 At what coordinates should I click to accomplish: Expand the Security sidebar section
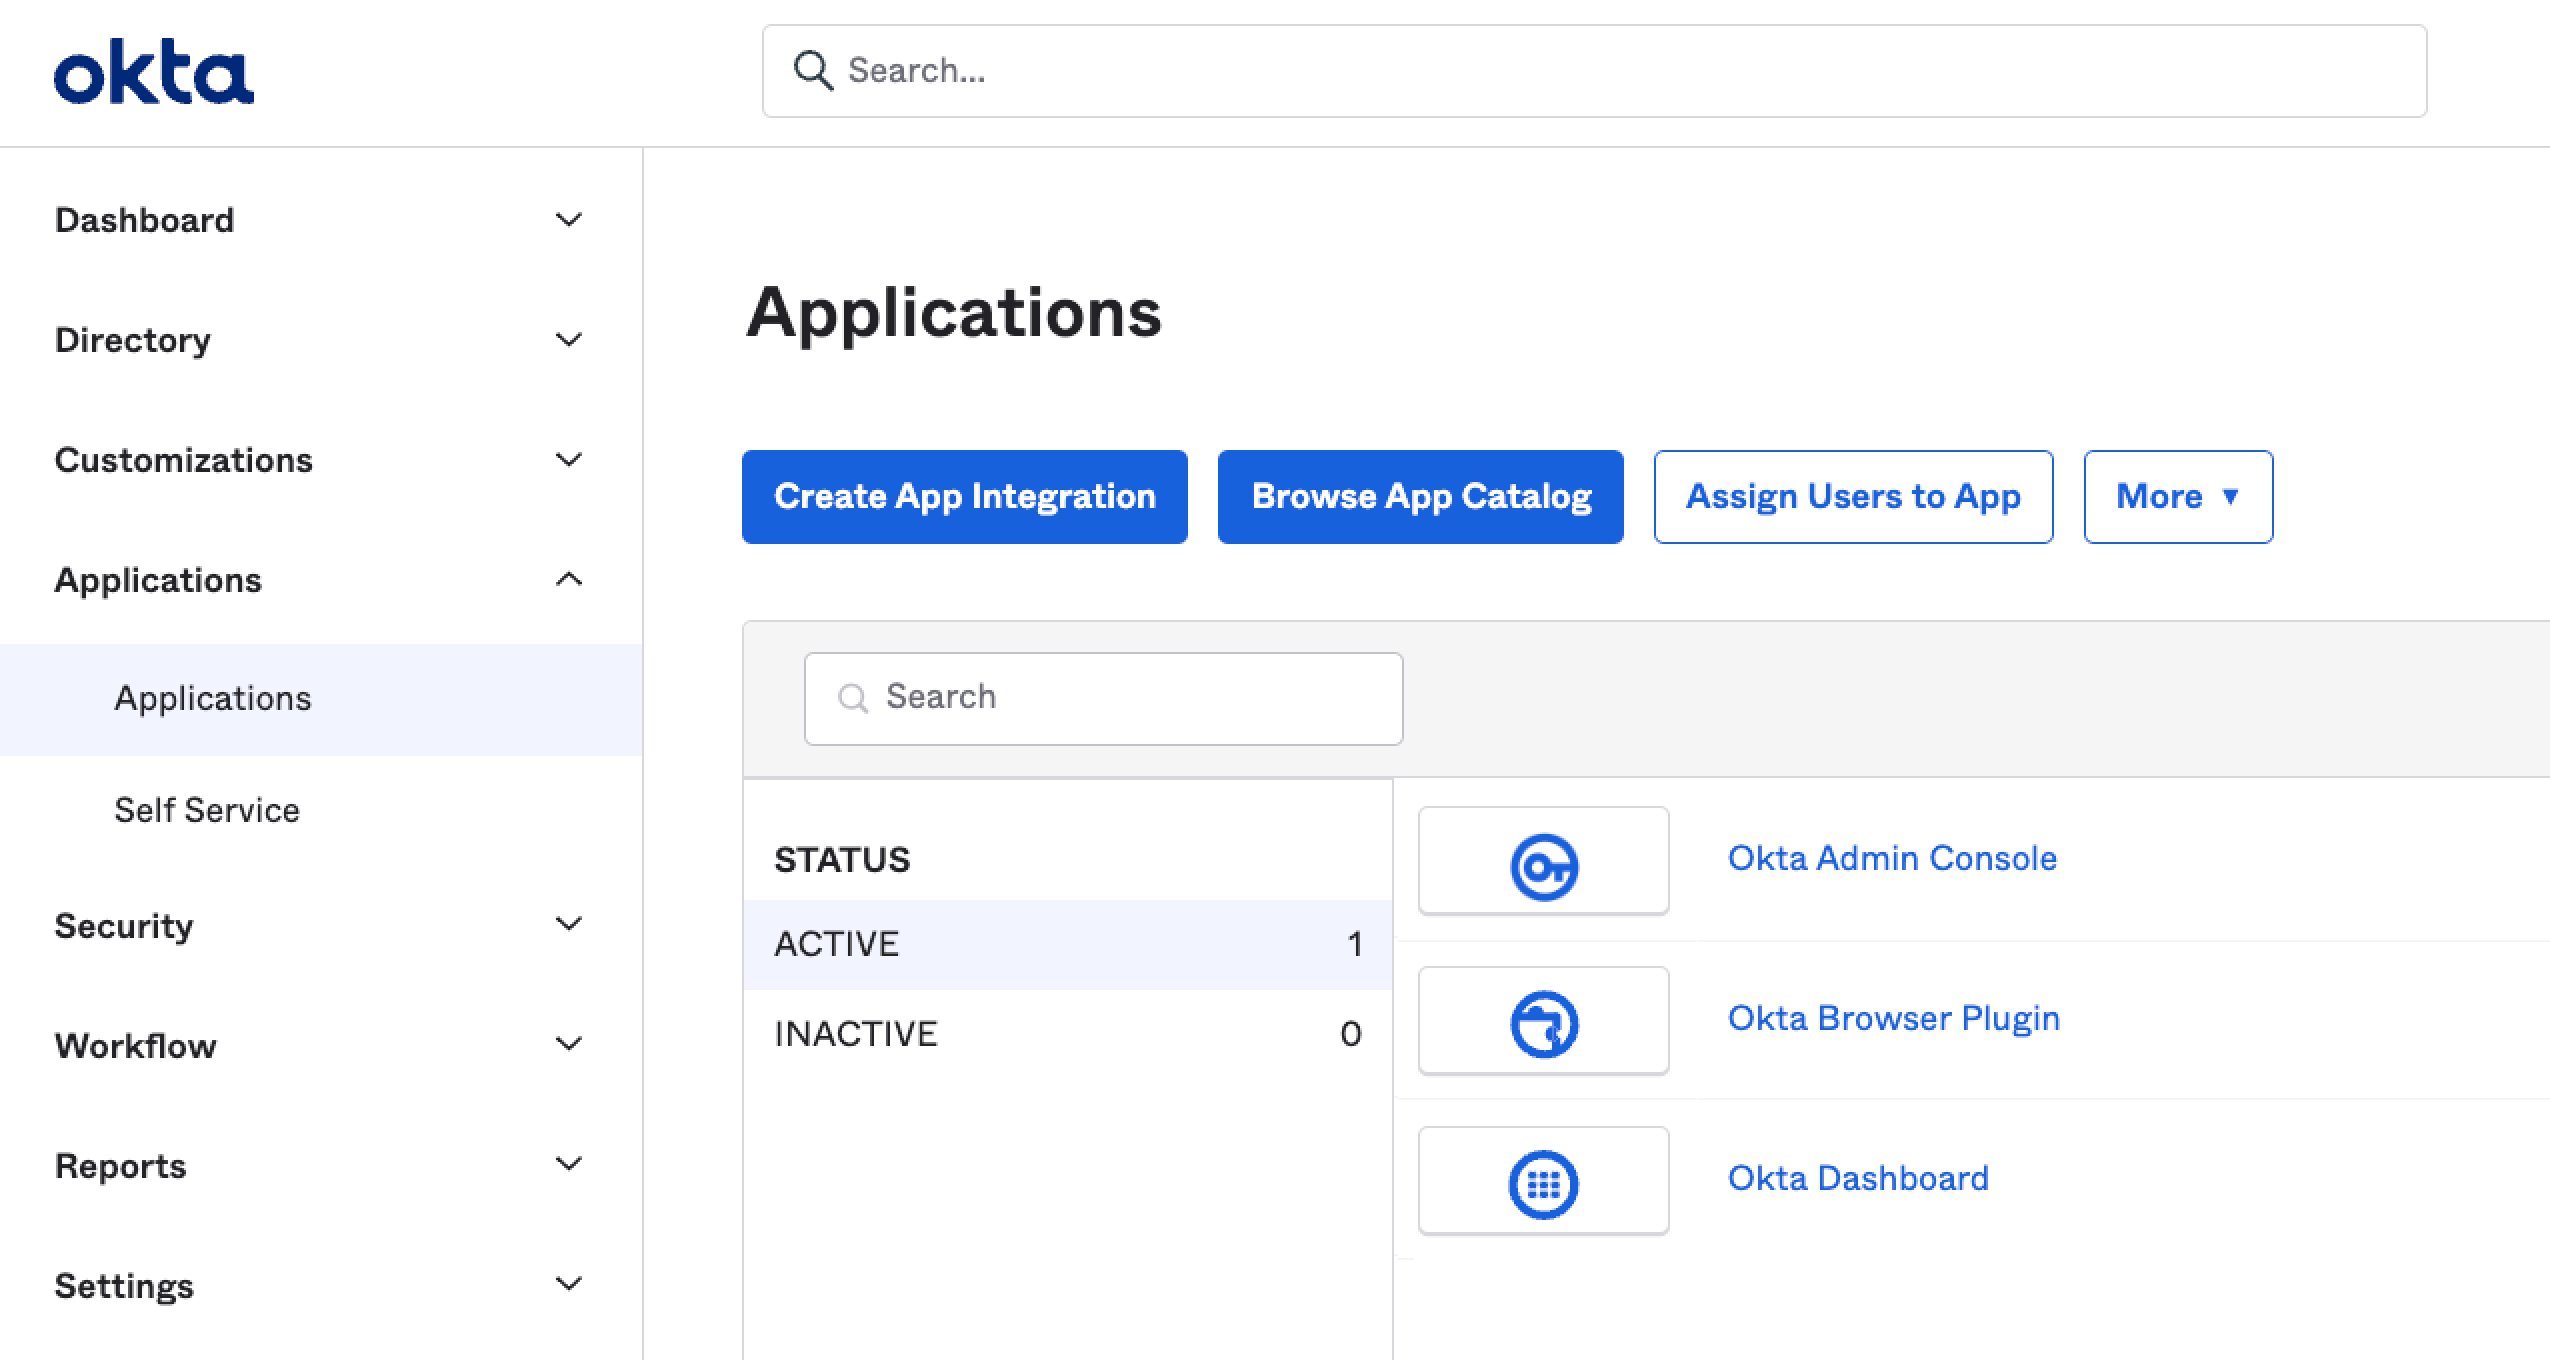coord(568,925)
